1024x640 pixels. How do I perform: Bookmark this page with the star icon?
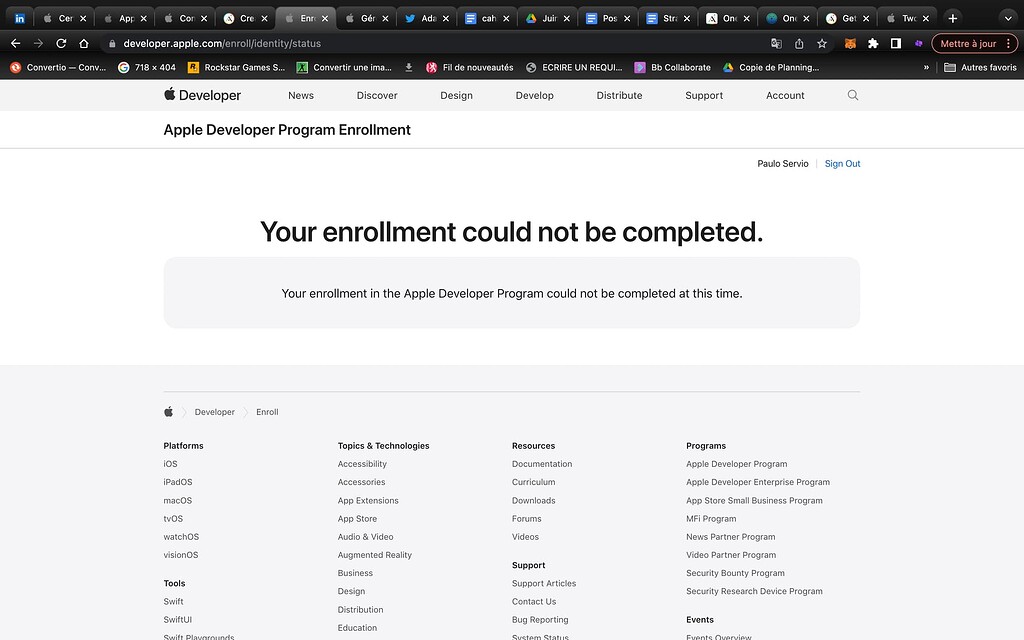tap(820, 43)
